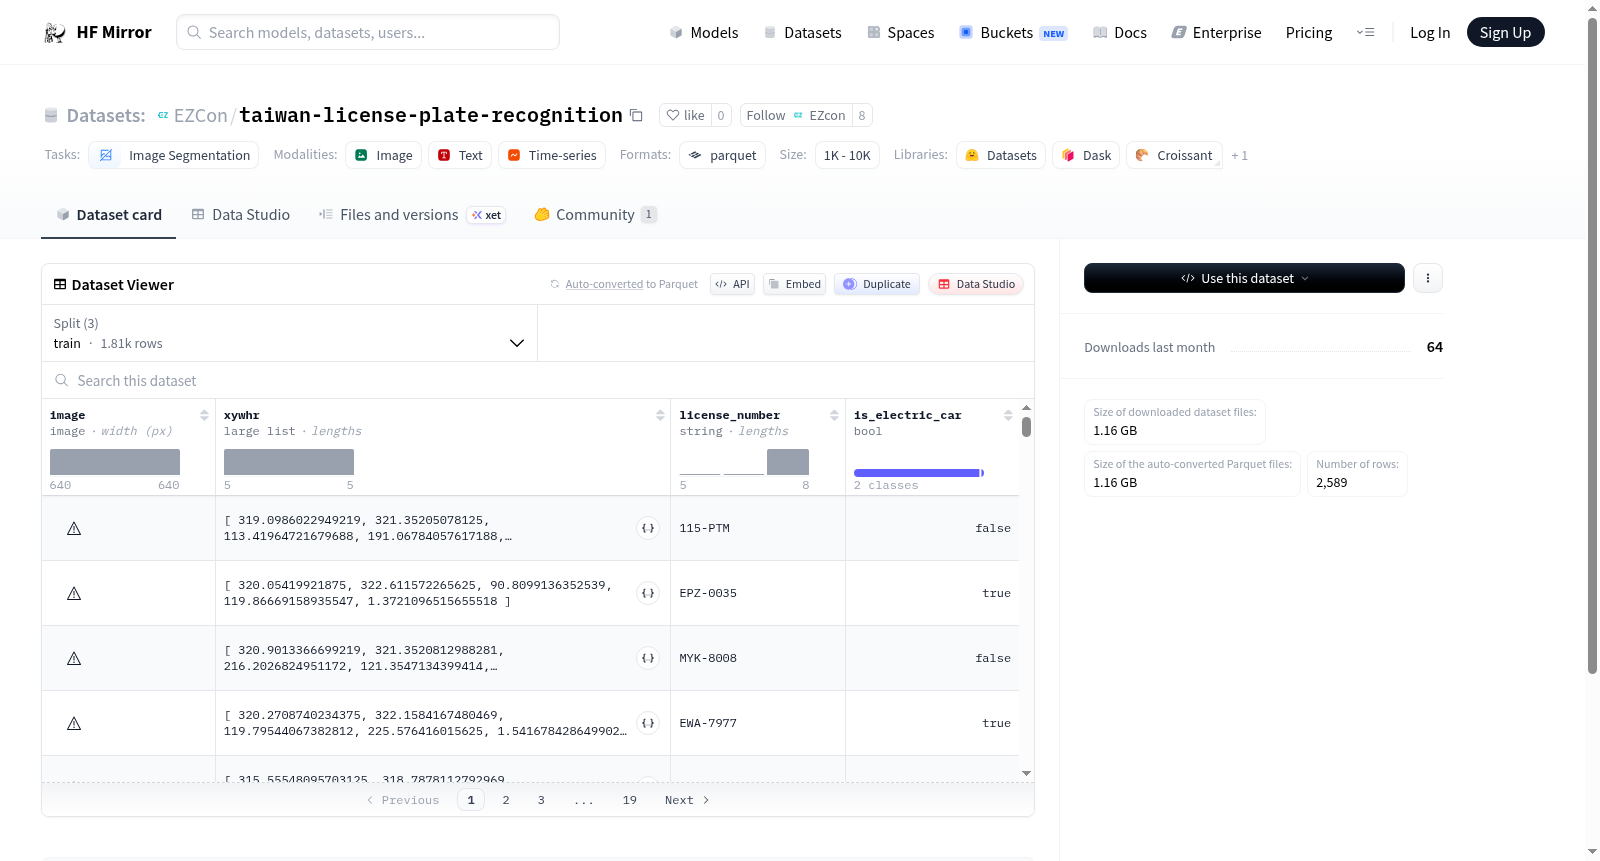Select the Croissant library tag
This screenshot has width=1600, height=861.
click(x=1174, y=155)
